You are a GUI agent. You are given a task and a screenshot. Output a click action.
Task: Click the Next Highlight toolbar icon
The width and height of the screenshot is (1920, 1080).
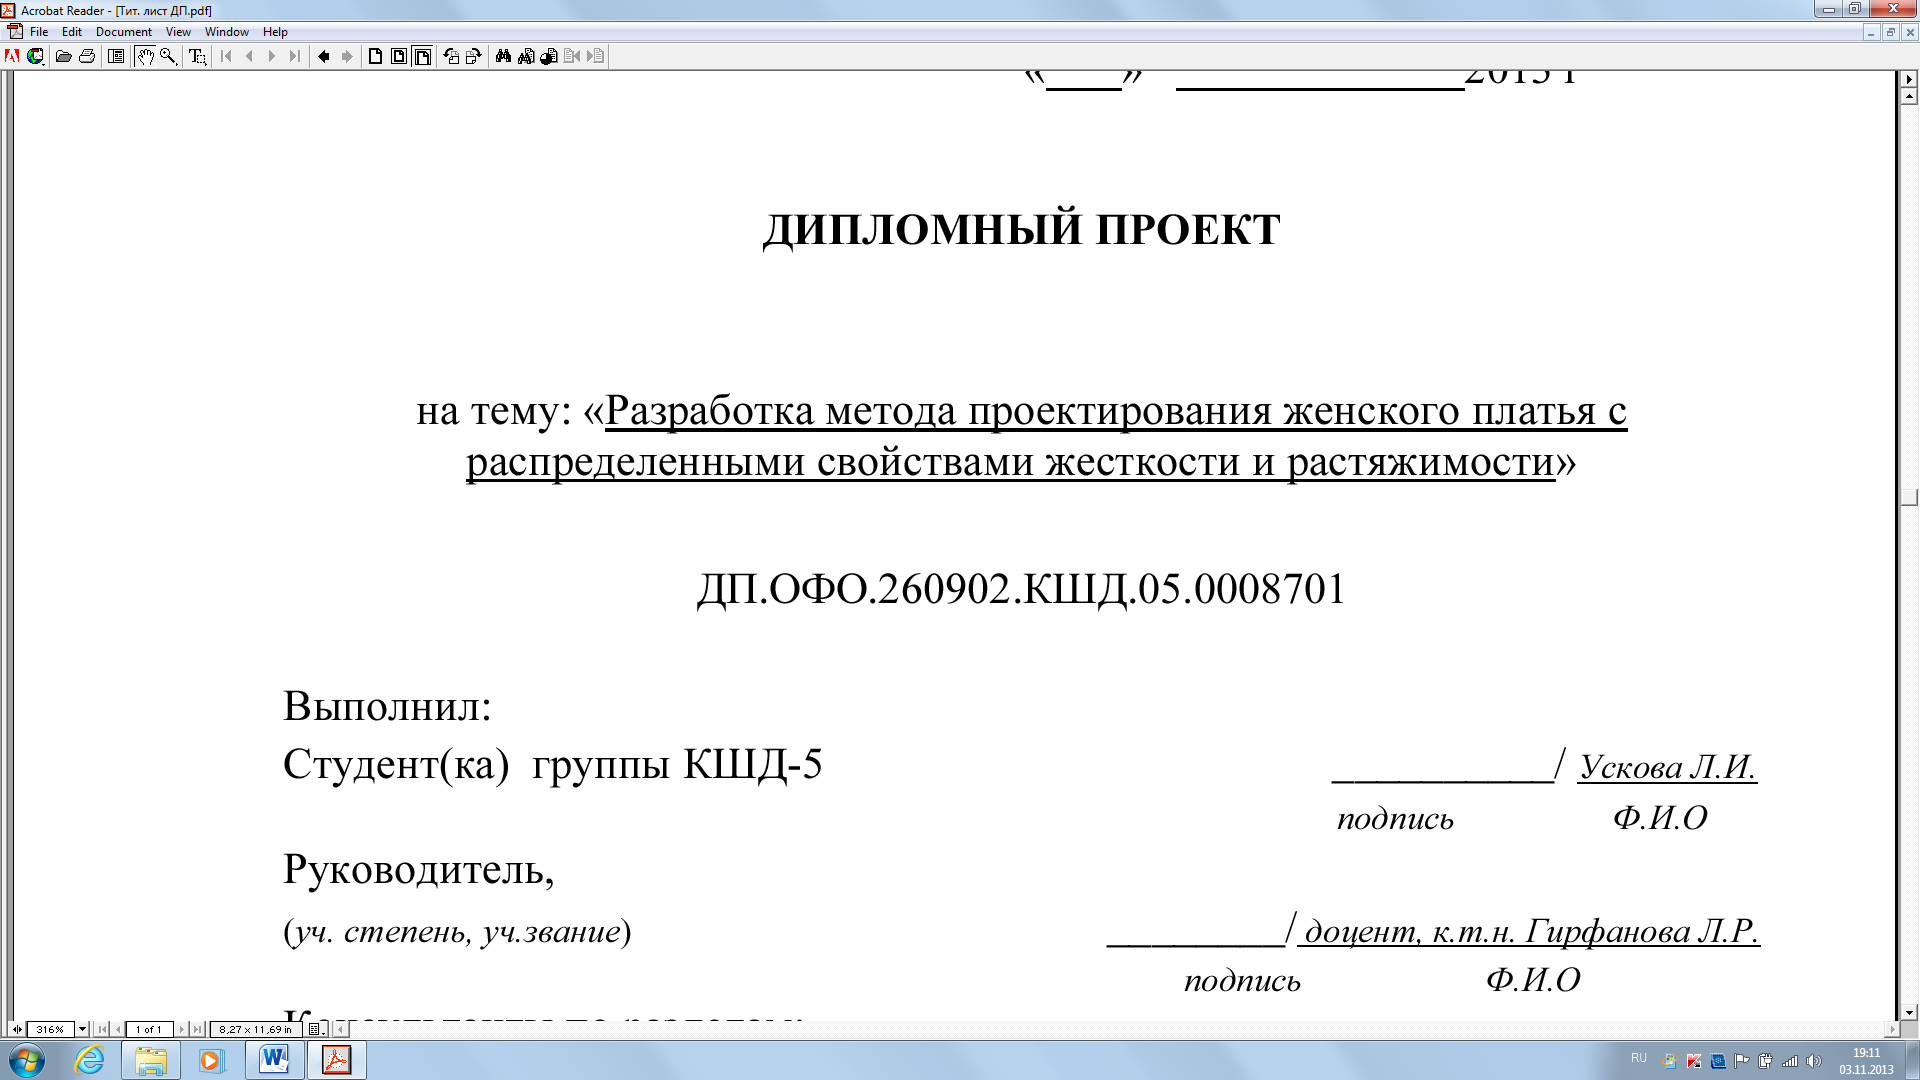(595, 56)
